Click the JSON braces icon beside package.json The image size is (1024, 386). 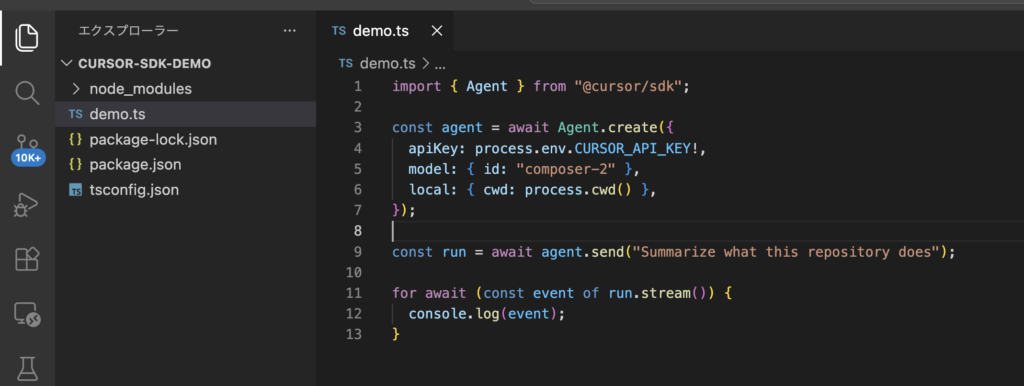(76, 165)
